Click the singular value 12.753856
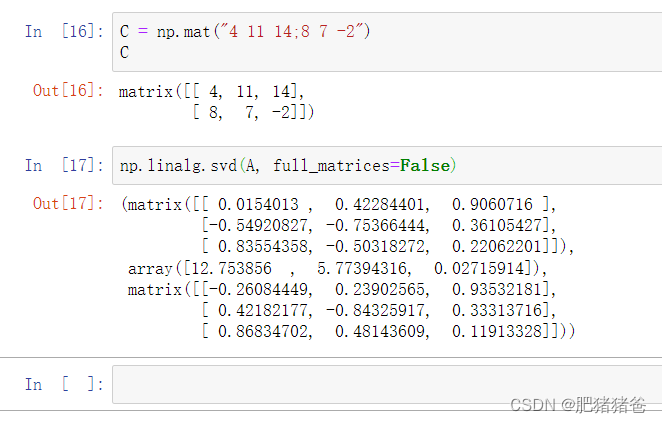Image resolution: width=662 pixels, height=423 pixels. [x=231, y=268]
